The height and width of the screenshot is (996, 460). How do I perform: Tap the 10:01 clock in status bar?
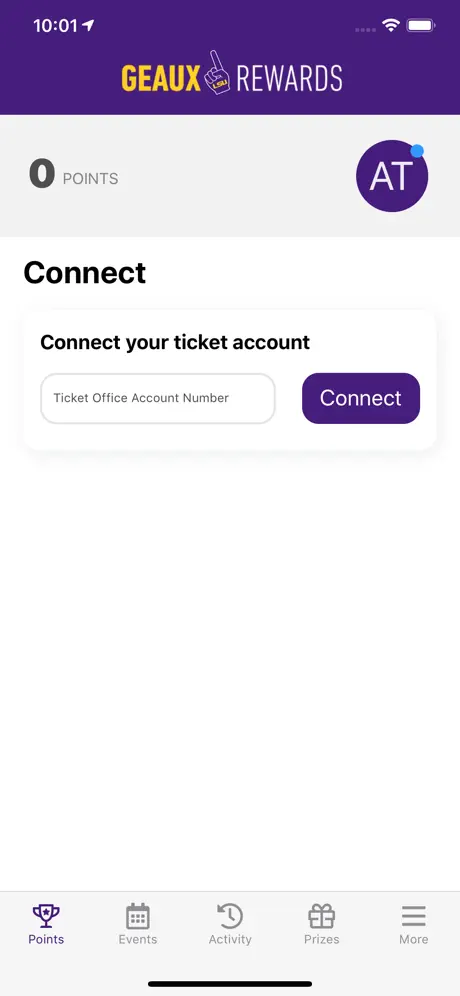pyautogui.click(x=55, y=25)
